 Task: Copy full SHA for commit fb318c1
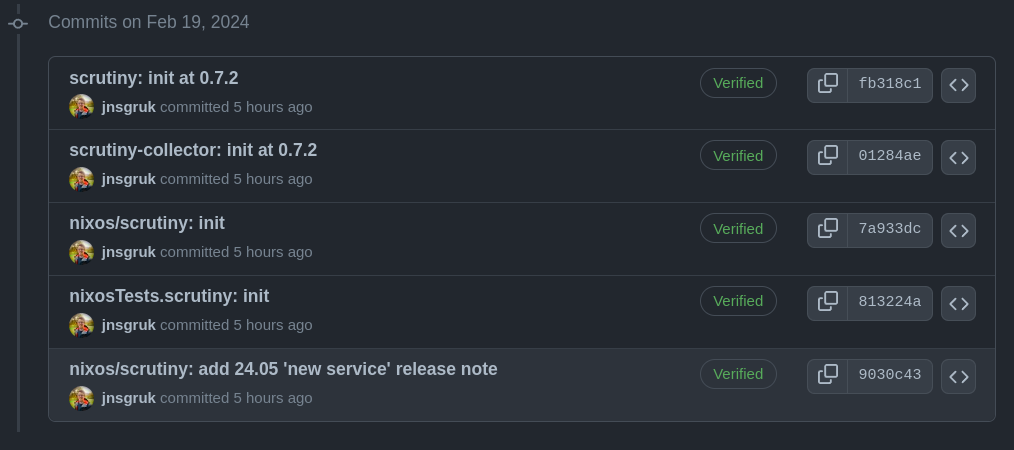coord(828,84)
